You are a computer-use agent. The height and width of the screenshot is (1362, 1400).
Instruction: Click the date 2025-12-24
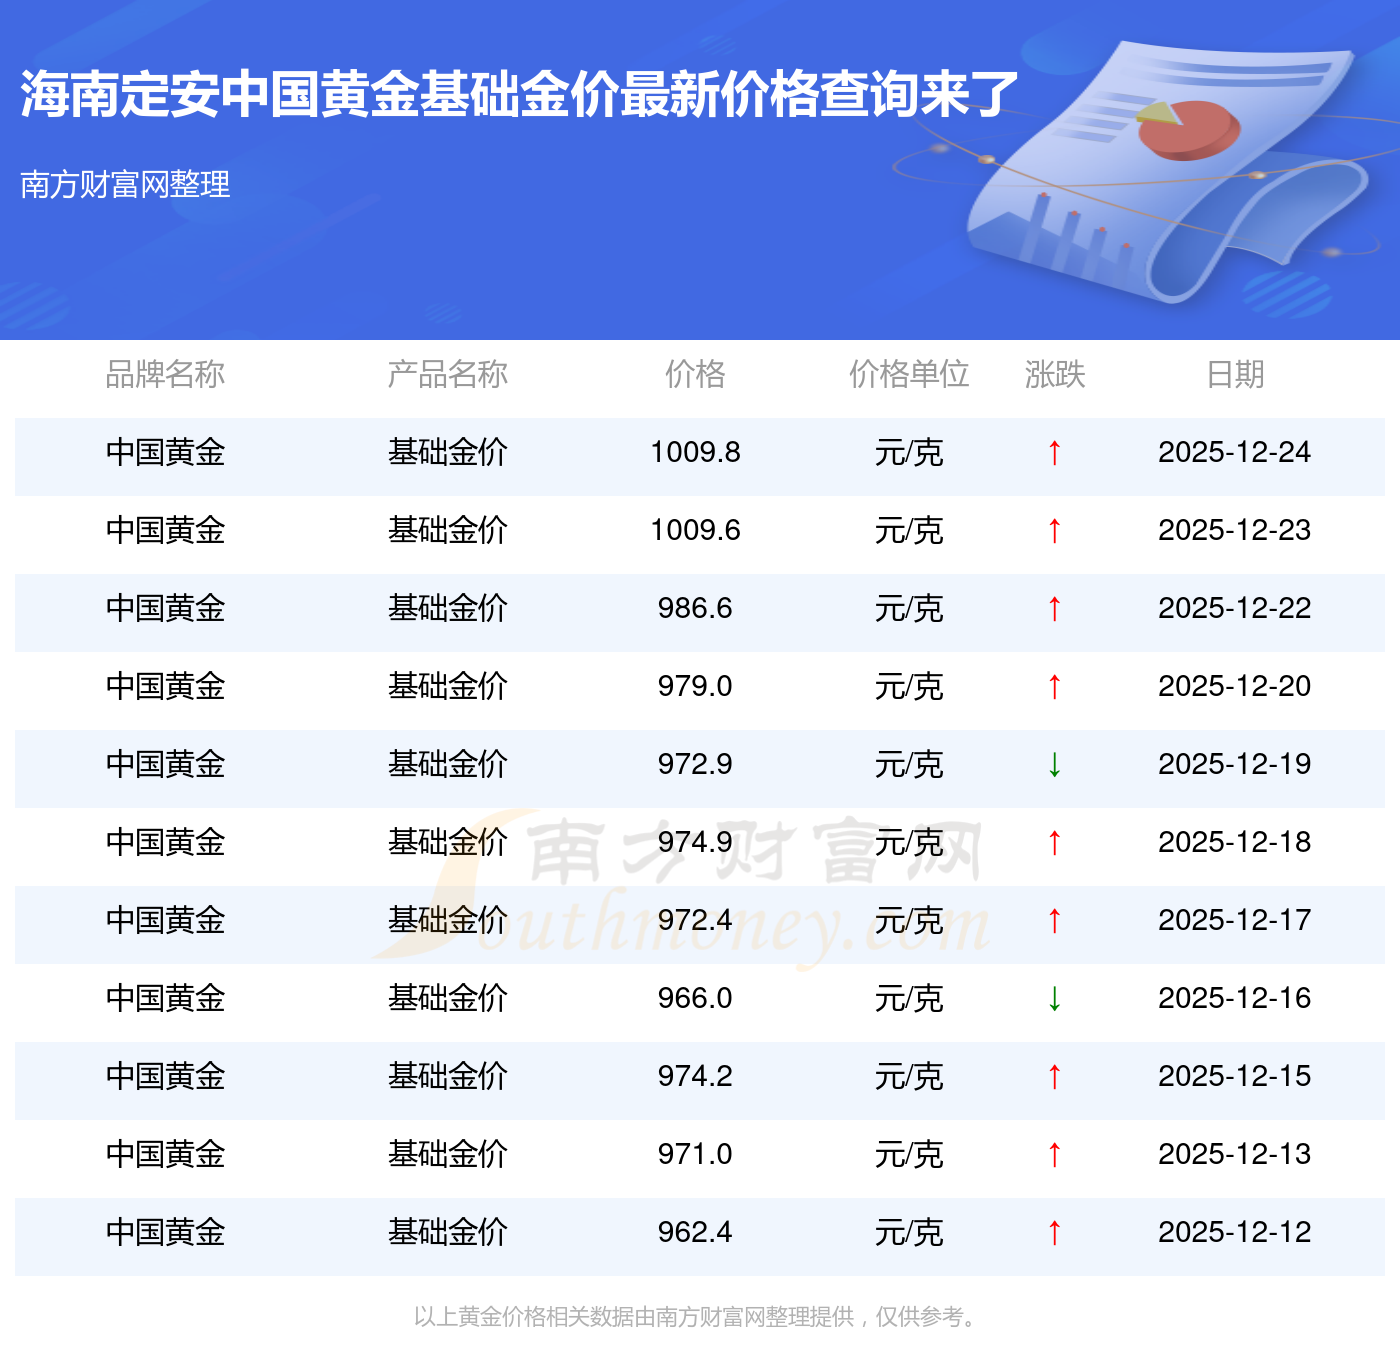coord(1235,452)
